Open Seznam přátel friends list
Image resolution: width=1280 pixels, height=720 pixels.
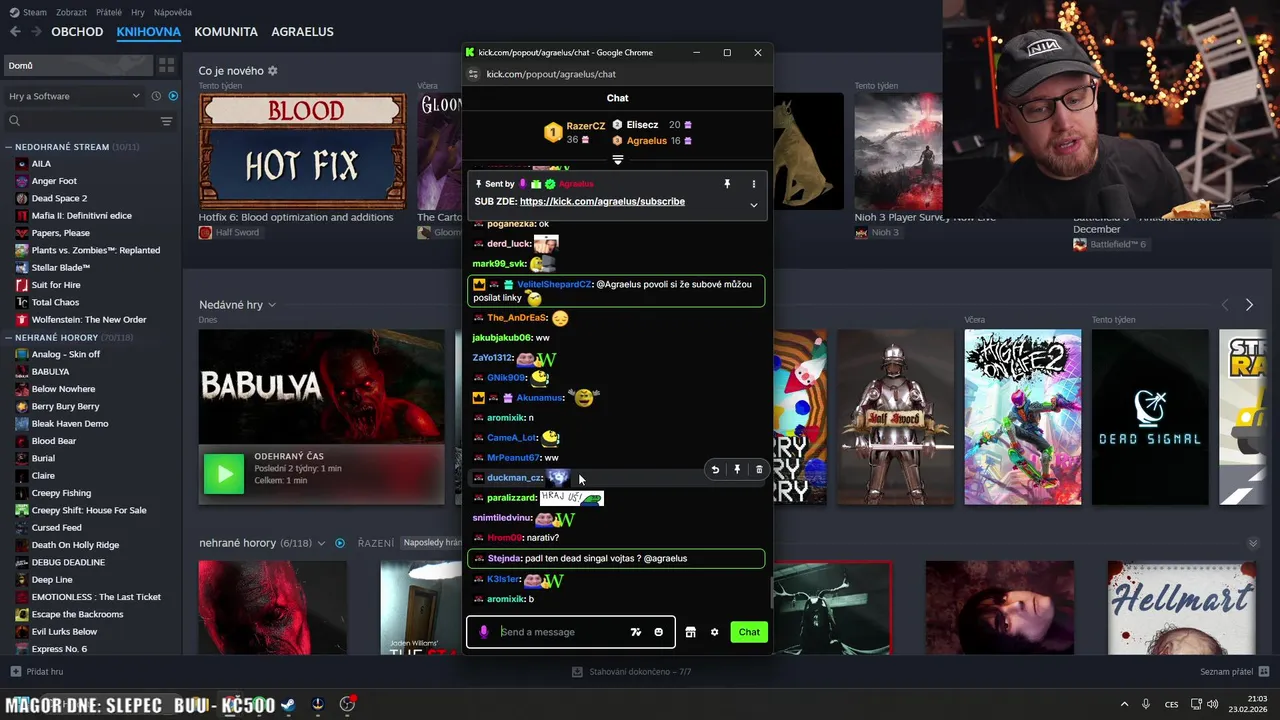tap(1234, 672)
